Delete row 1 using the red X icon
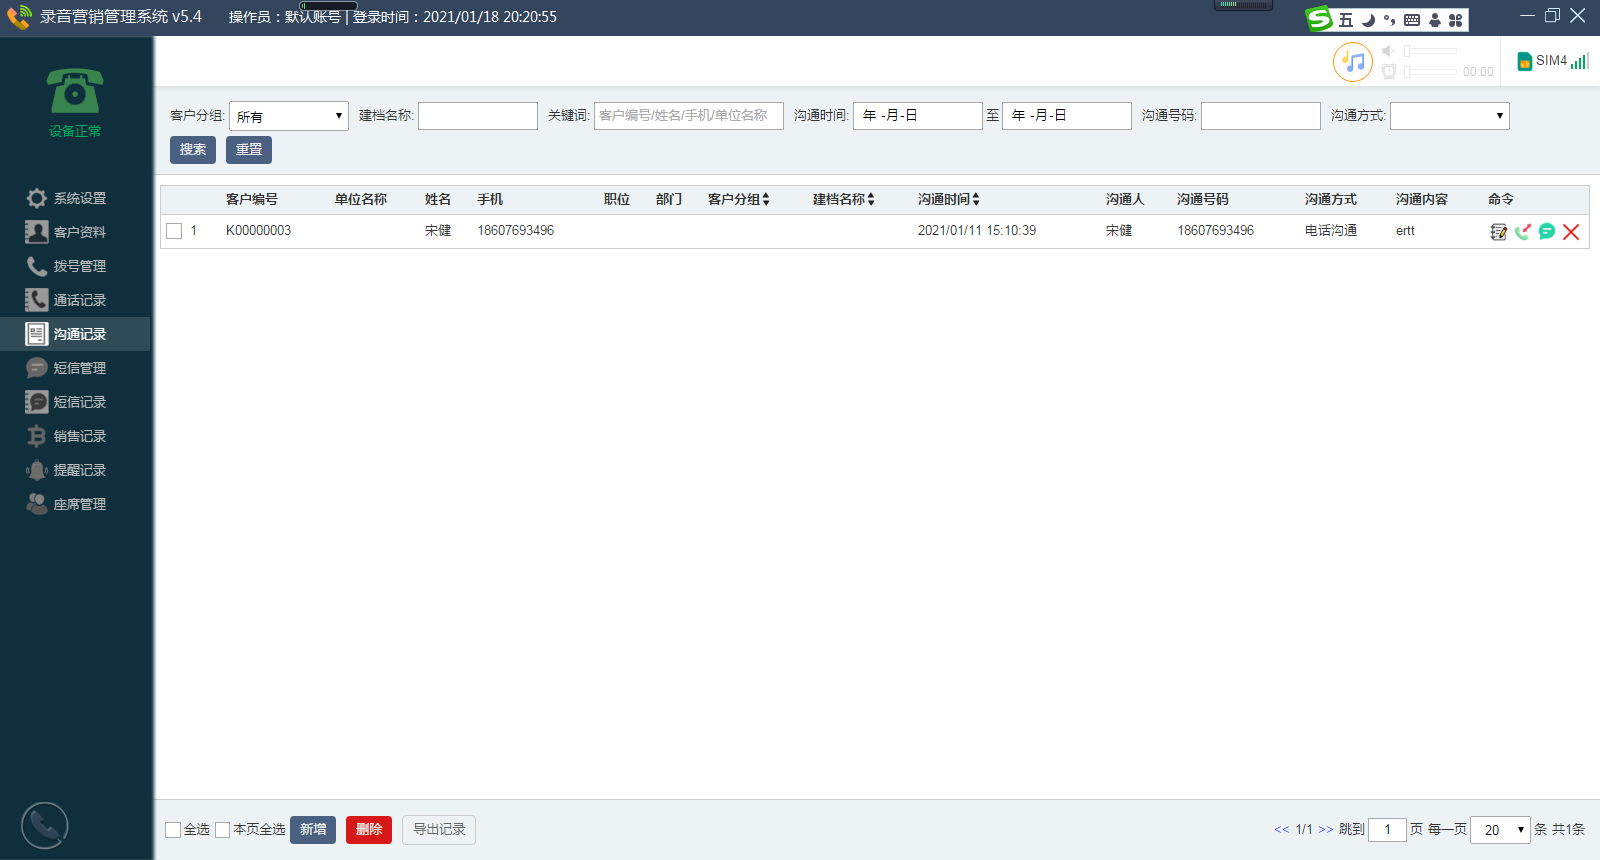 pyautogui.click(x=1571, y=232)
